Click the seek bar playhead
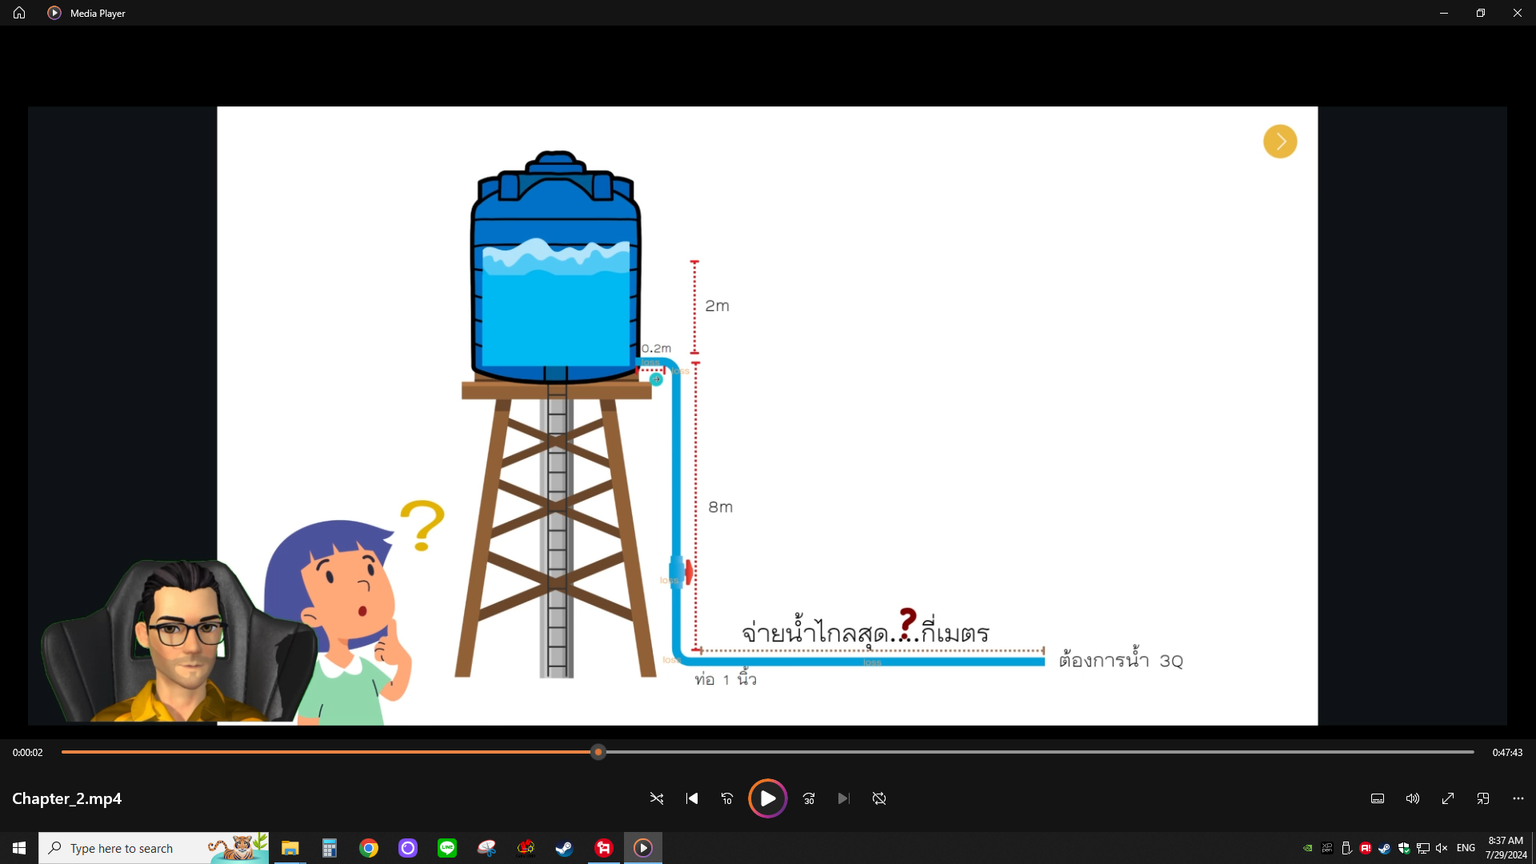Viewport: 1536px width, 864px height. click(598, 752)
